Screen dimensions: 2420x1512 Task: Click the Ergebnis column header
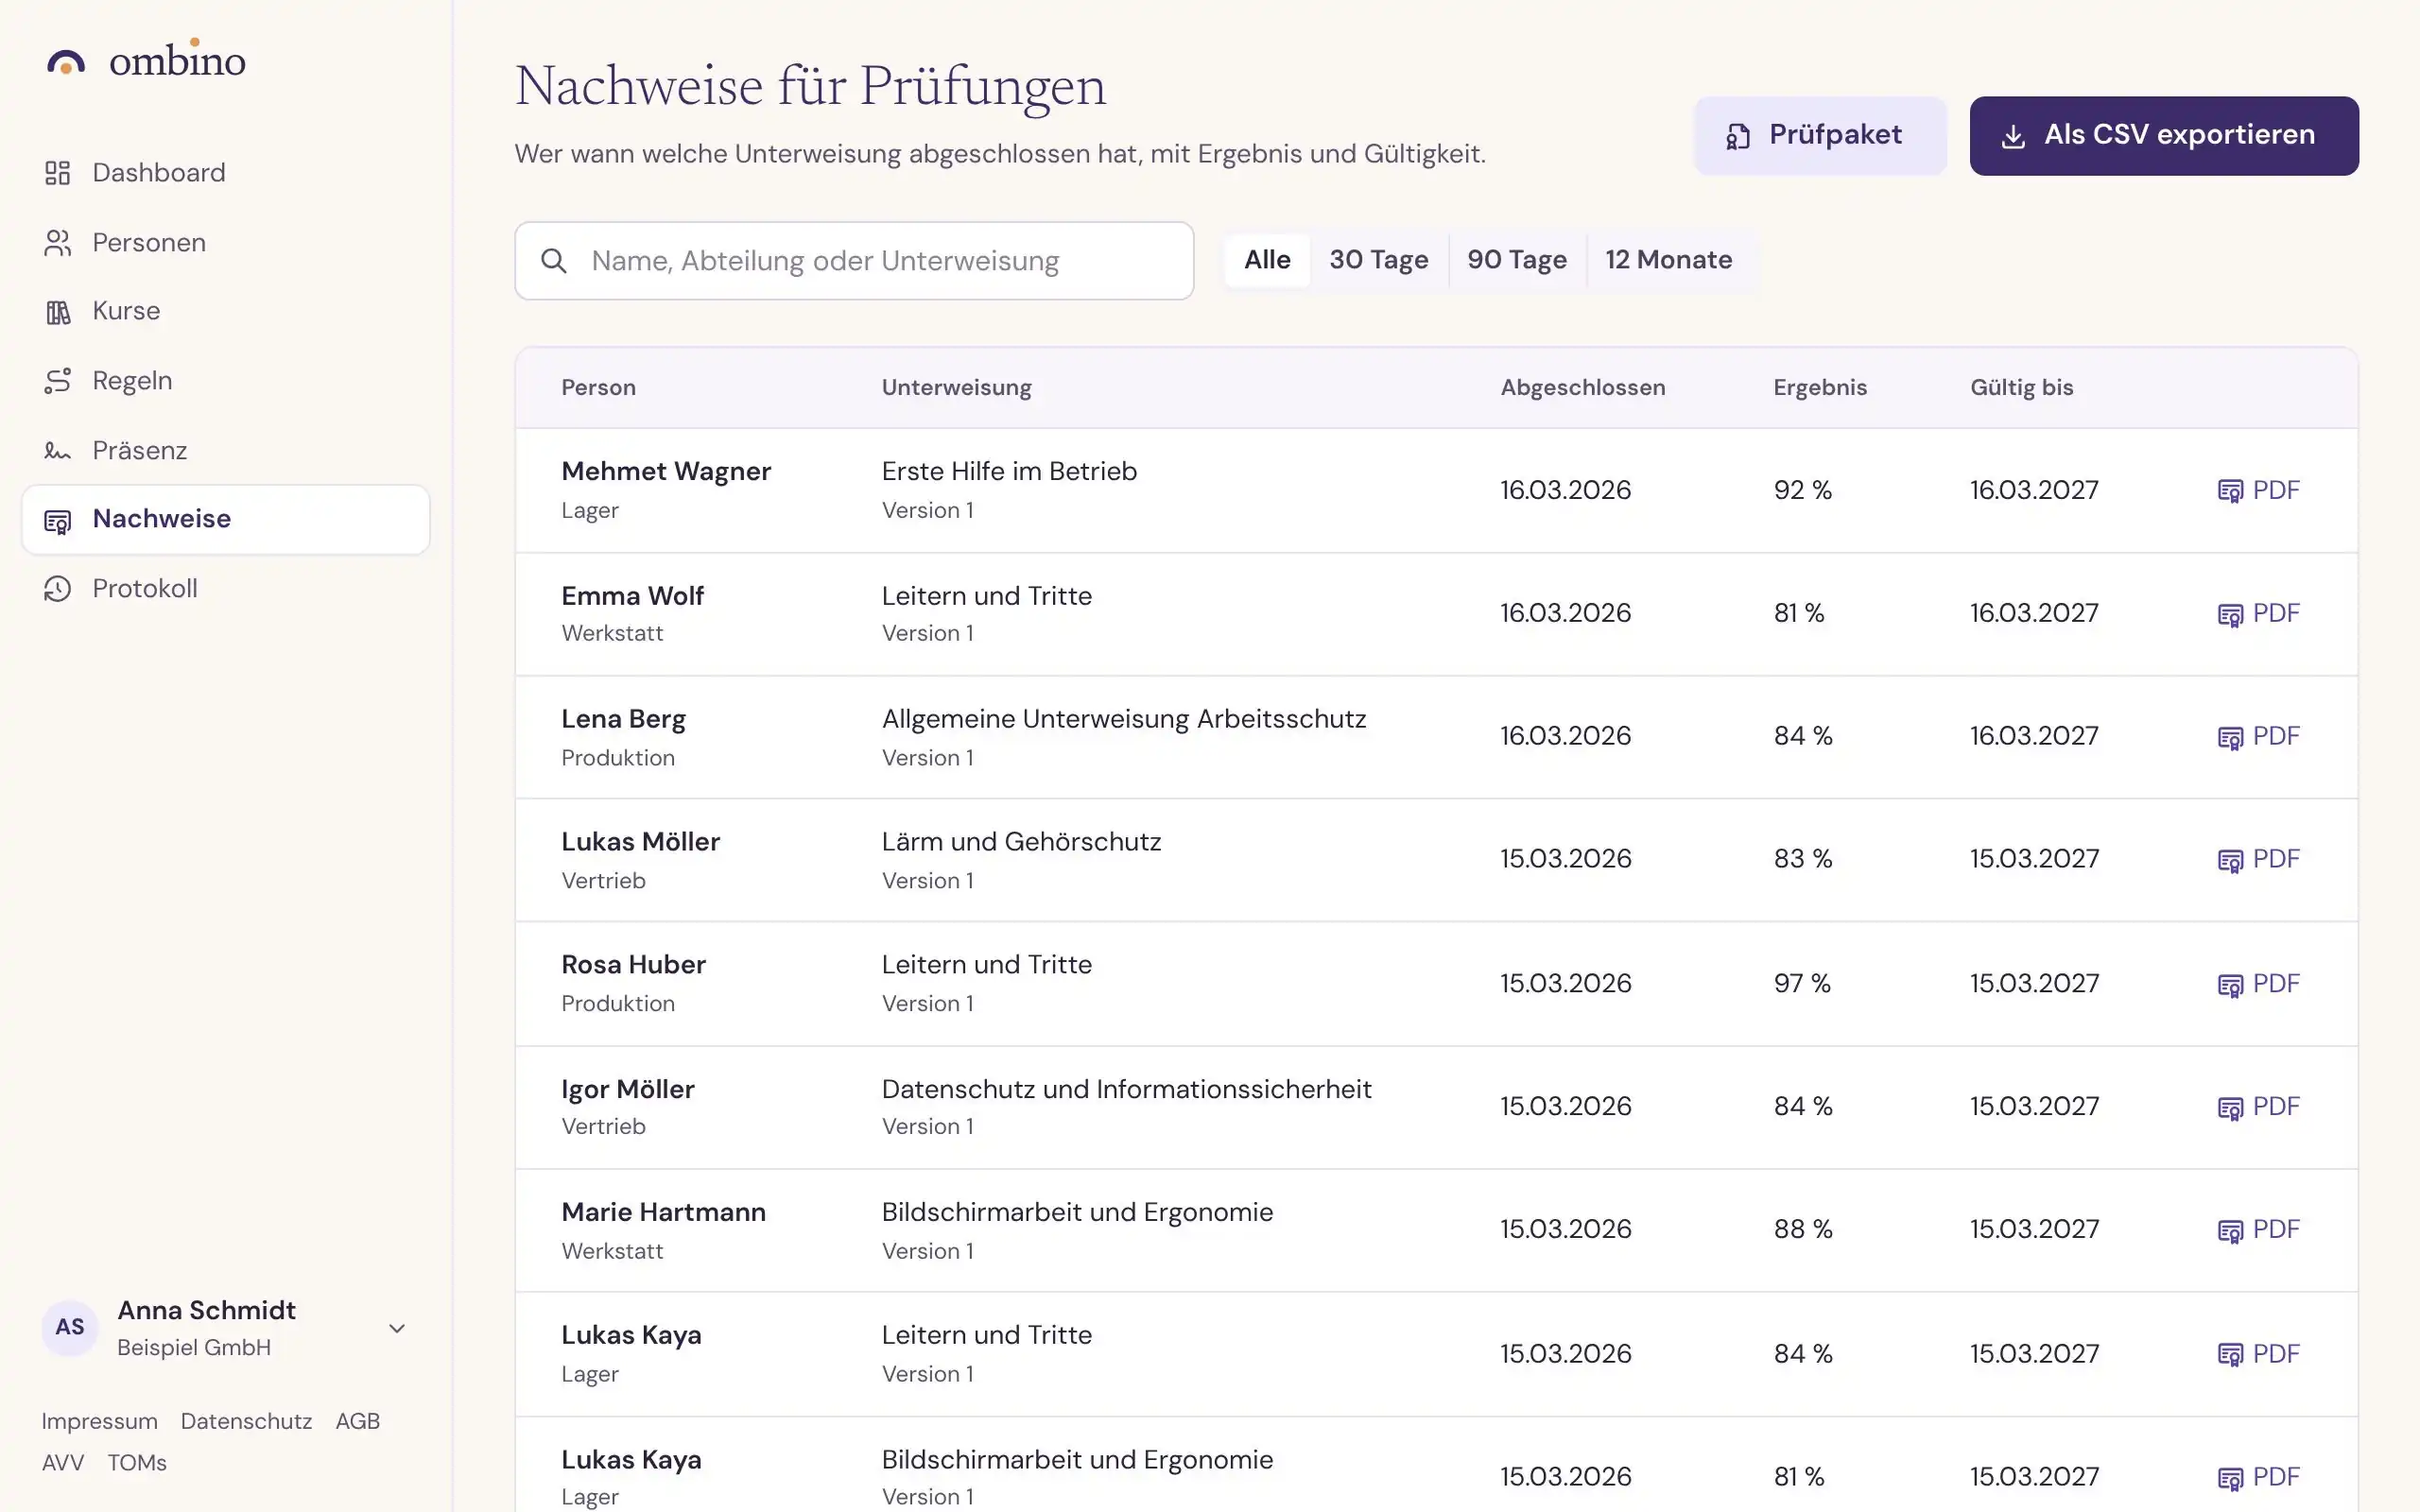(1820, 388)
